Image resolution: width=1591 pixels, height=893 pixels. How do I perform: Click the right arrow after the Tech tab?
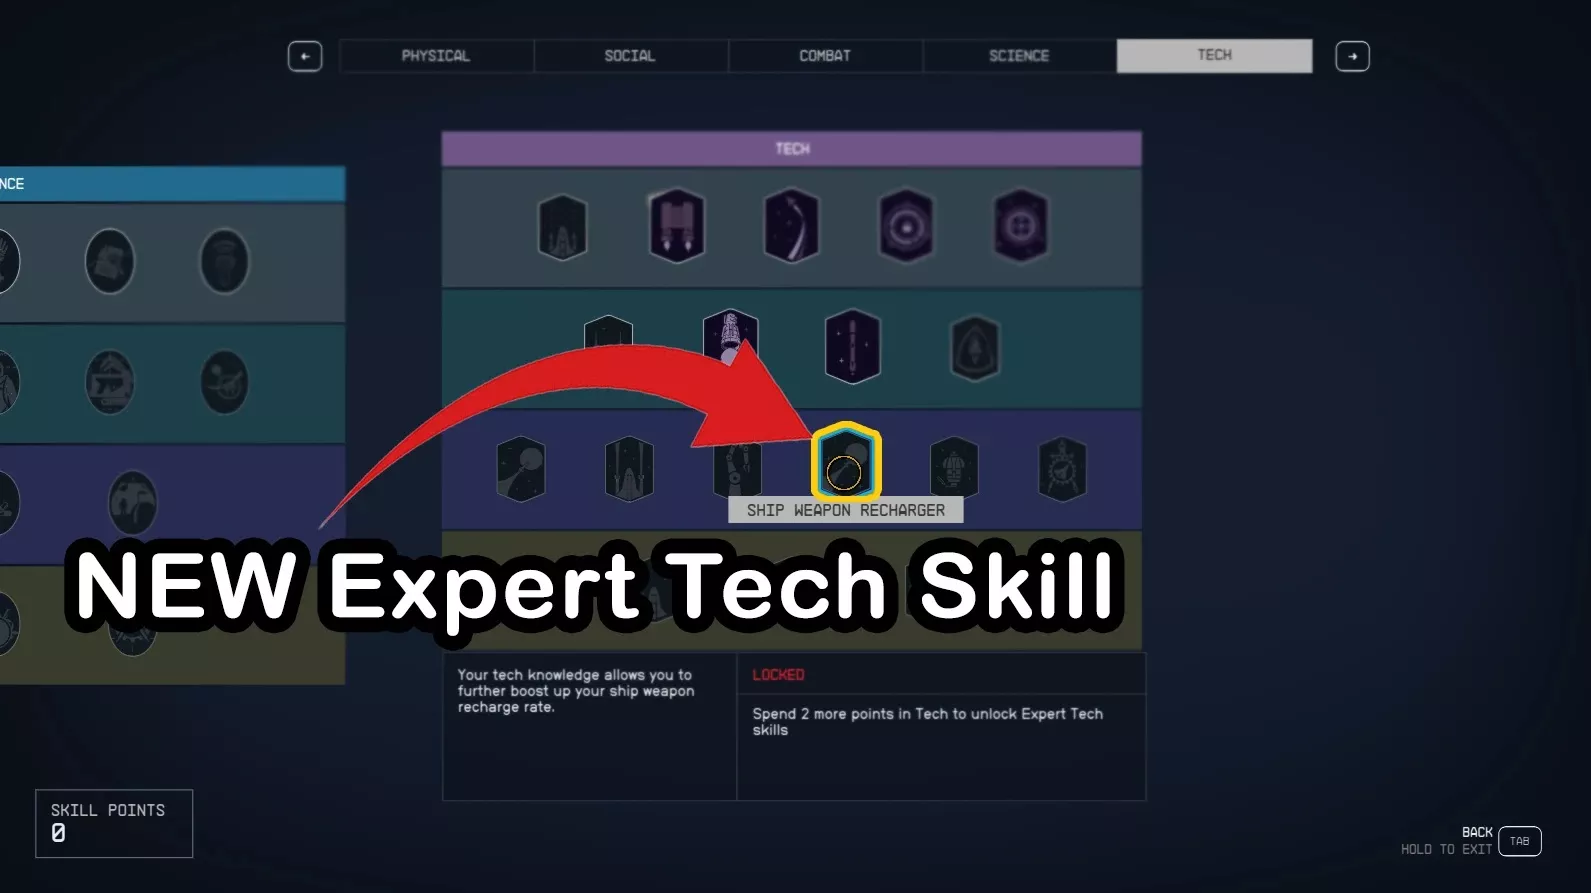(1352, 56)
